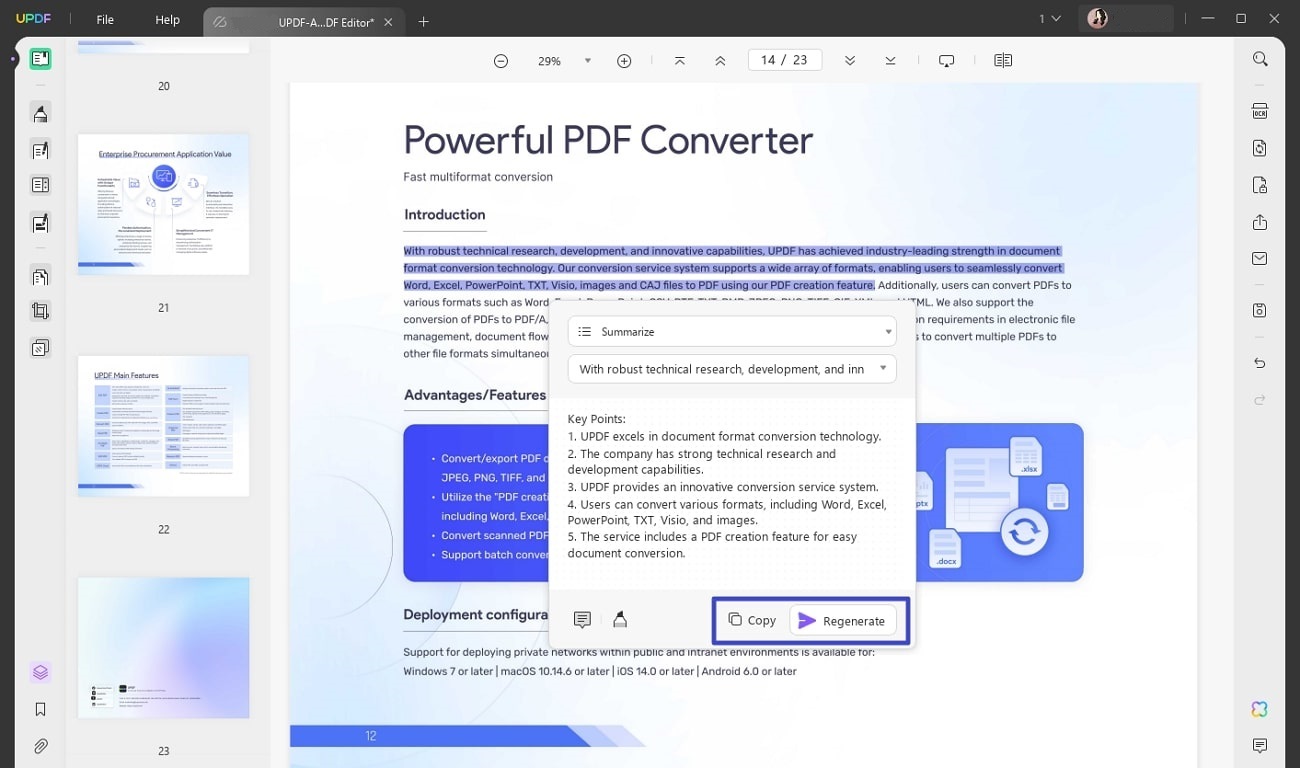The image size is (1300, 768).
Task: Select the page 22 thumbnail
Action: coord(162,425)
